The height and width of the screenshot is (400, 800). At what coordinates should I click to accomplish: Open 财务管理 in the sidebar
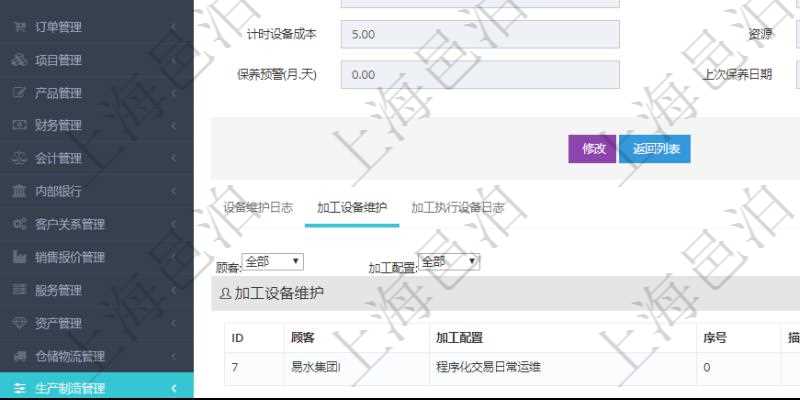pos(96,126)
